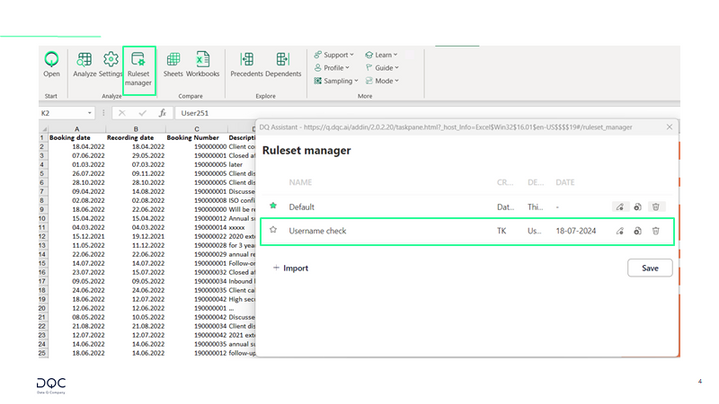Click the NAME column header
The image size is (719, 404).
(x=300, y=183)
